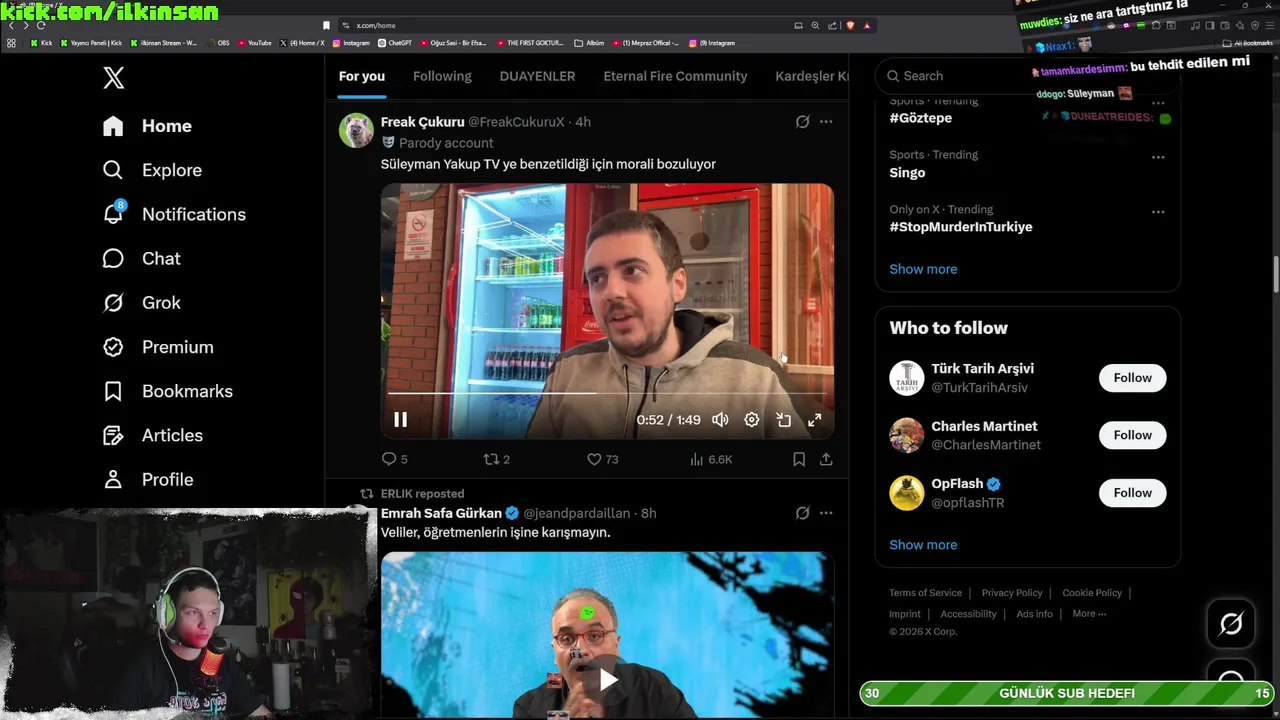The width and height of the screenshot is (1280, 720).
Task: Repost Freak Çukuru's post
Action: (496, 459)
